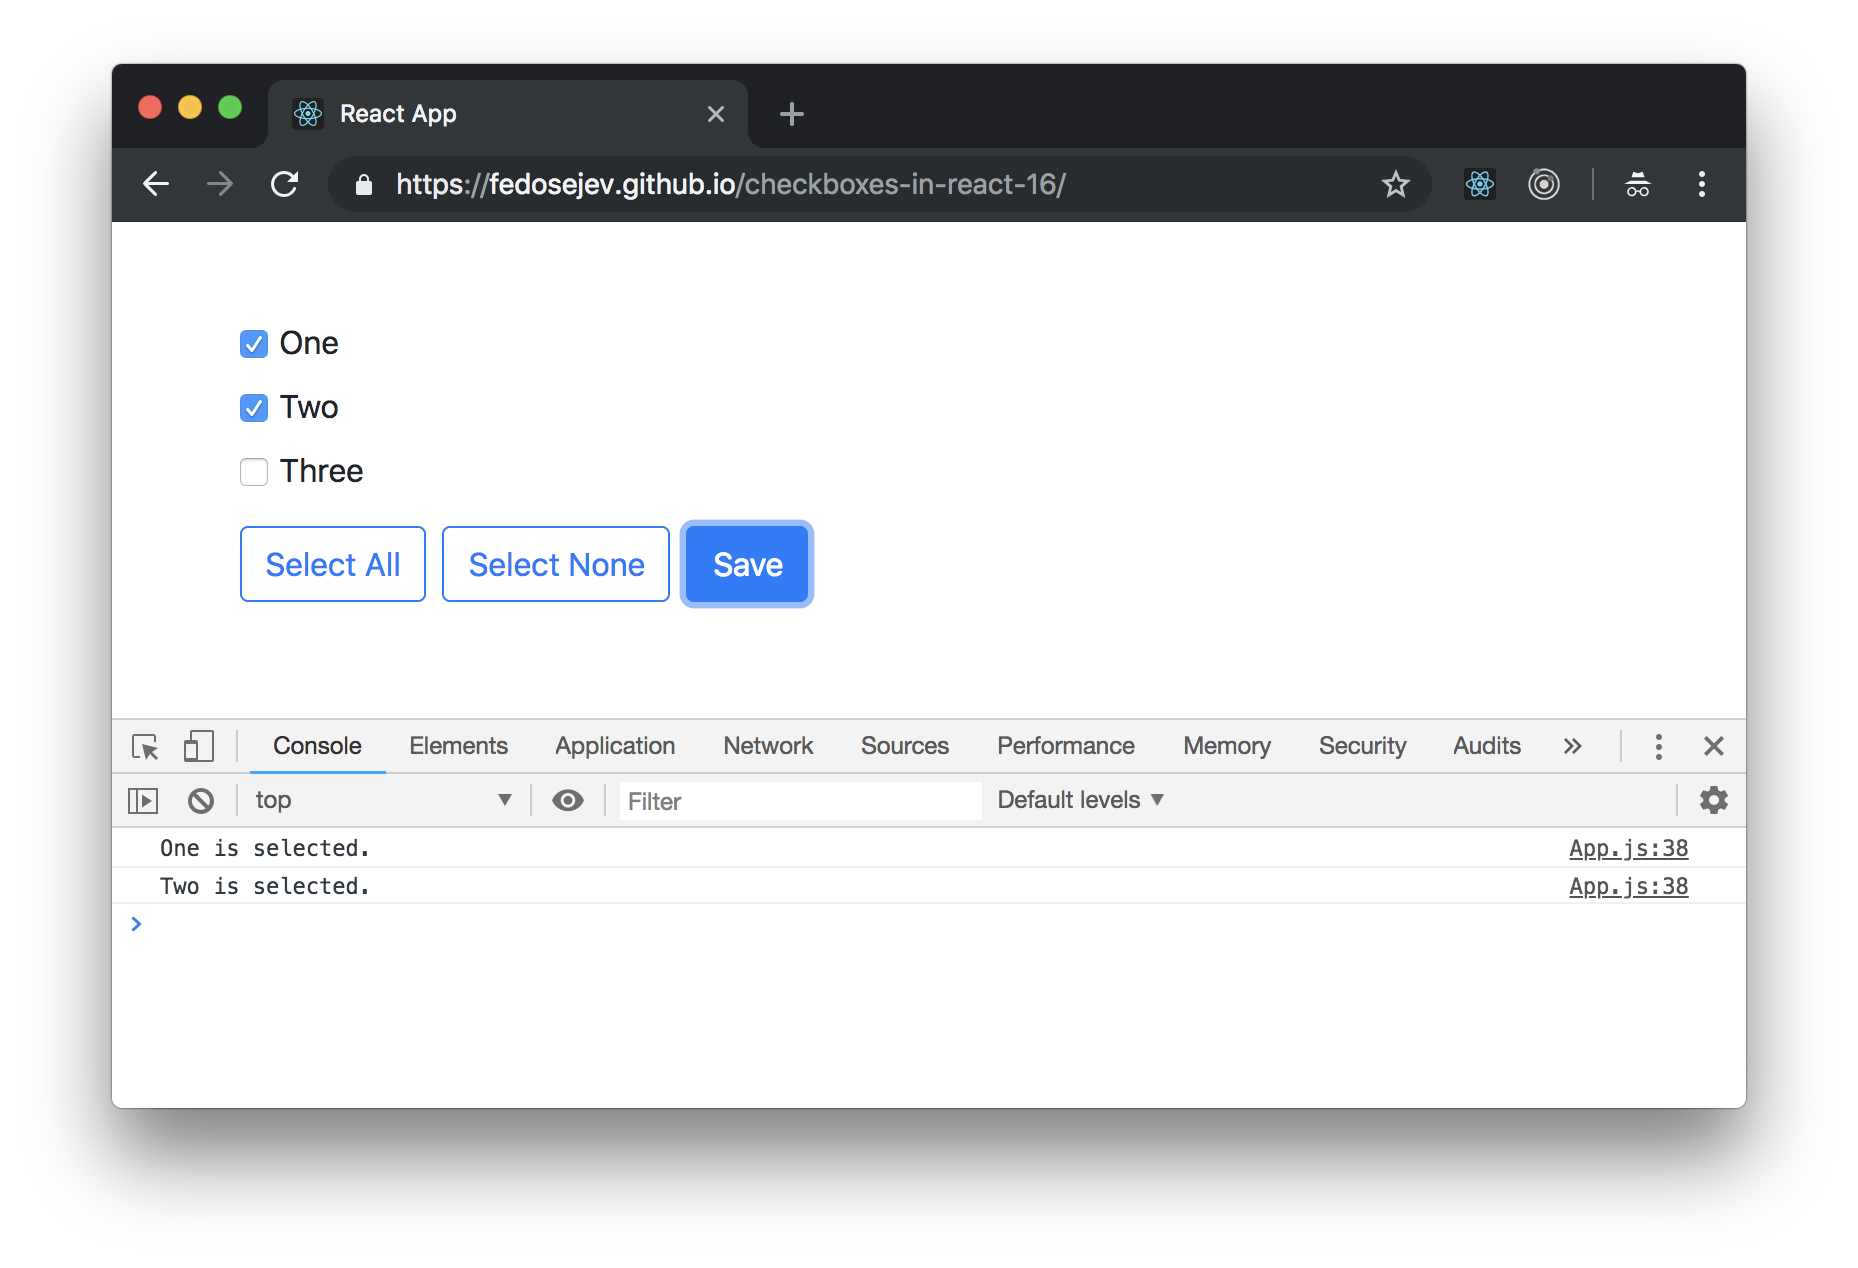Open App.js:38 link for One message

pos(1629,848)
